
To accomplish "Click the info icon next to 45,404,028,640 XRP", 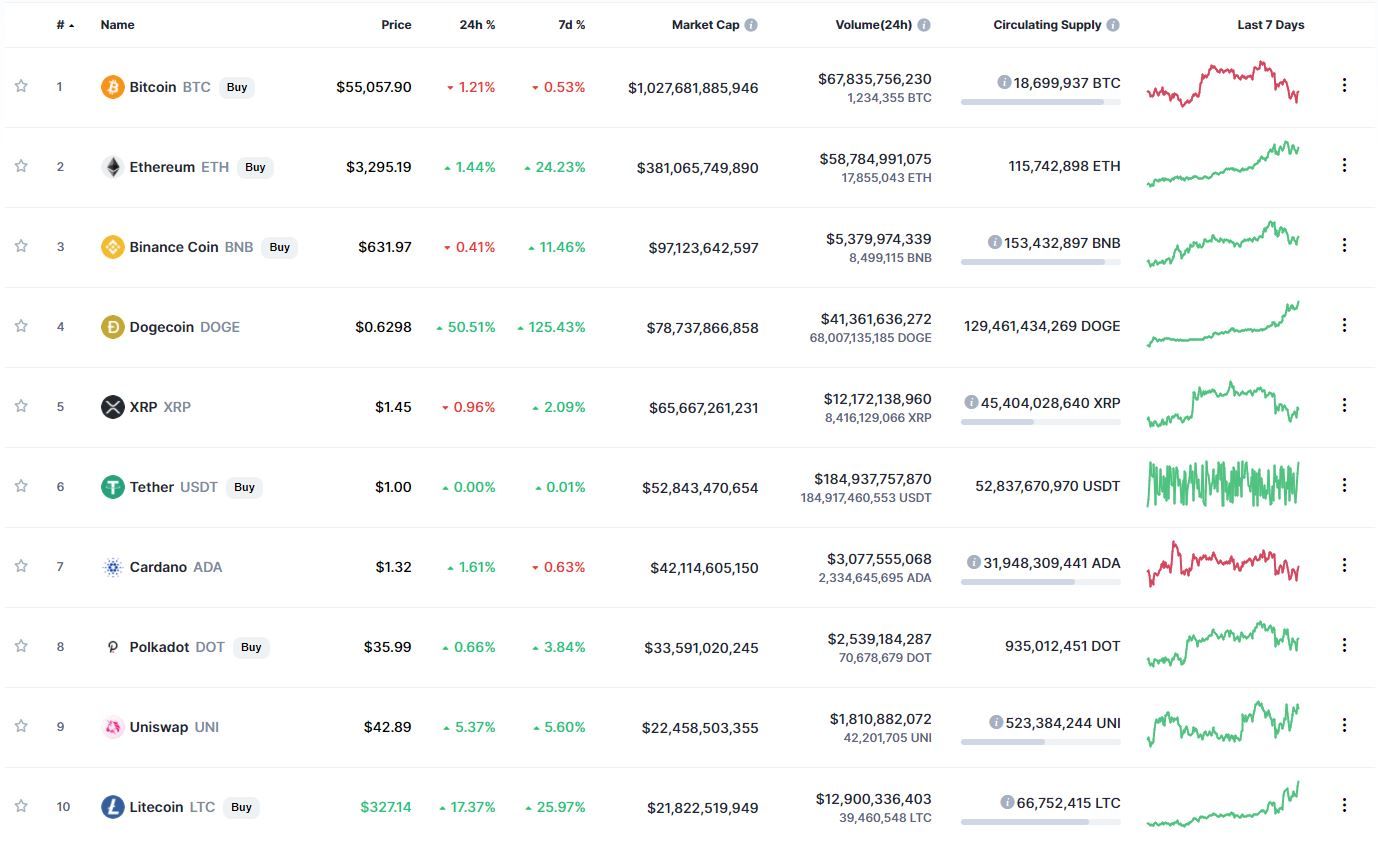I will pyautogui.click(x=971, y=402).
